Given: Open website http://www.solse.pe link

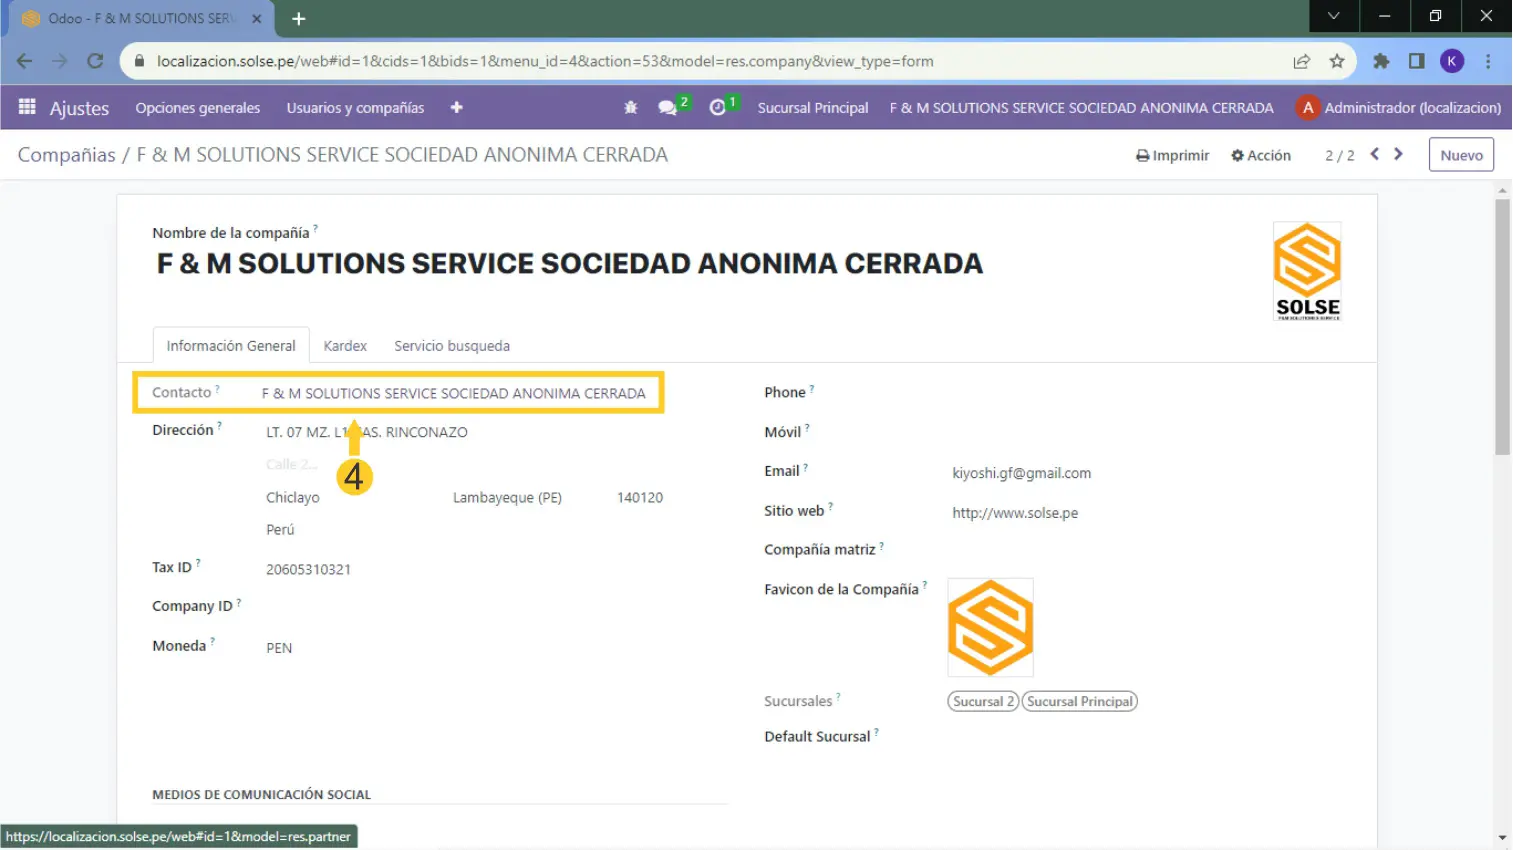Looking at the screenshot, I should [1015, 513].
